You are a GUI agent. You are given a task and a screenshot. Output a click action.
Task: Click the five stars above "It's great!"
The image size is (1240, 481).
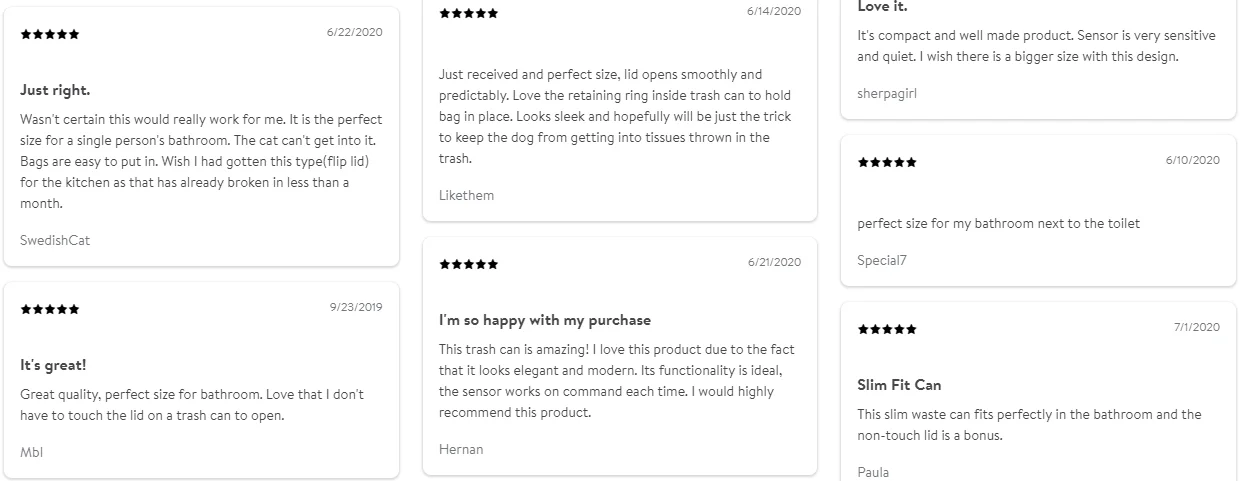coord(50,309)
